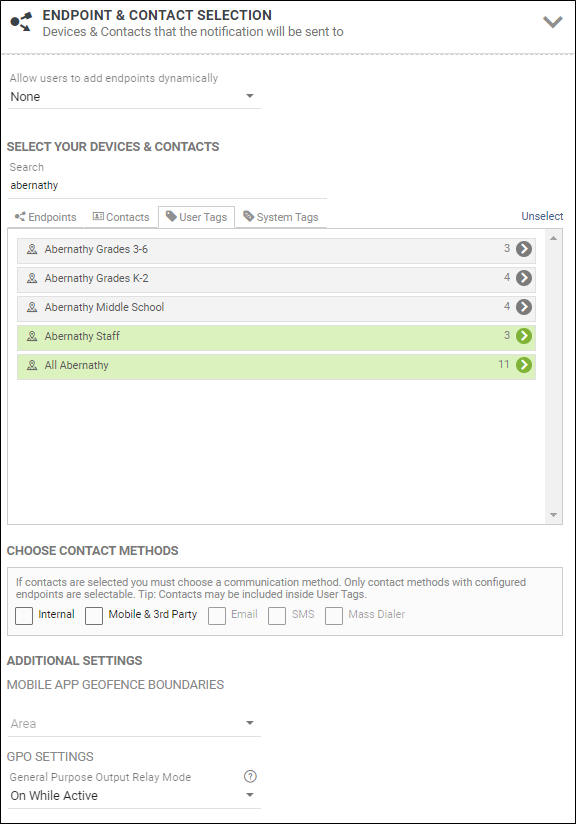
Task: Click the person icon beside Abernathy Grades K-2
Action: pos(32,278)
